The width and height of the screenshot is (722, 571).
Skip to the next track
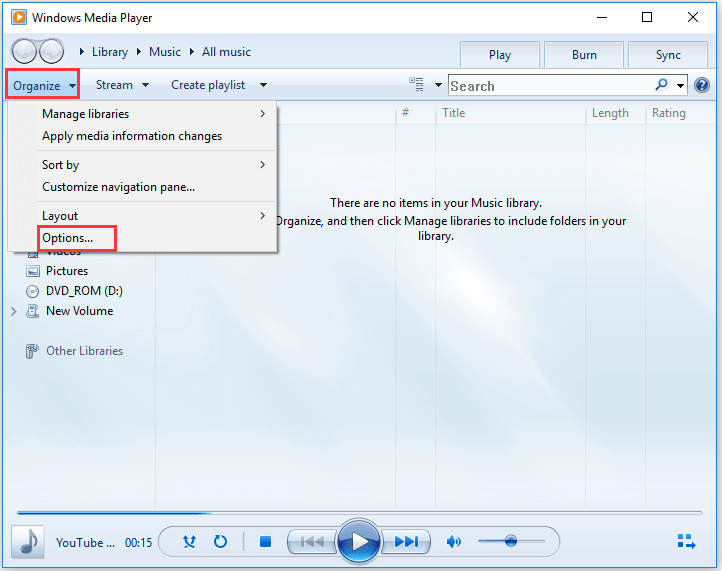point(405,542)
